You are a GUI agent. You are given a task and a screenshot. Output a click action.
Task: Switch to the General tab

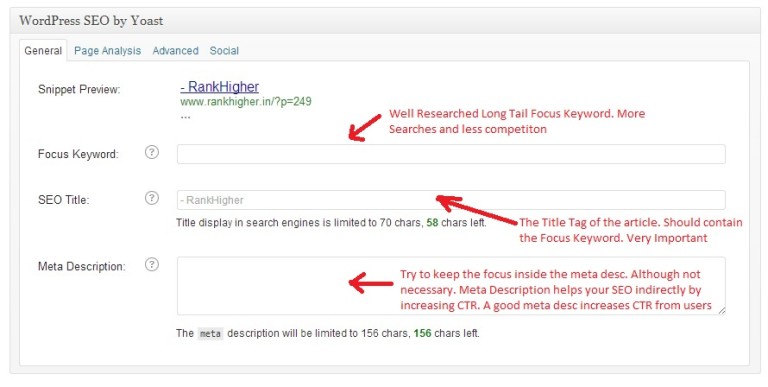point(43,50)
